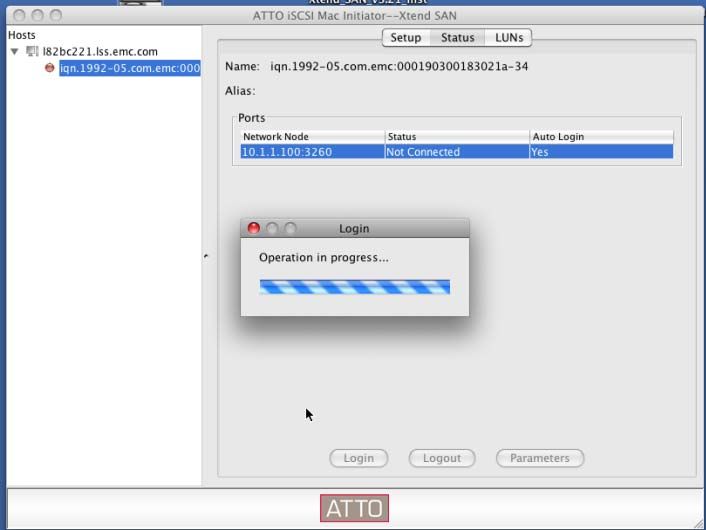Click the Not Connected status cell
Image resolution: width=706 pixels, height=530 pixels.
click(457, 152)
